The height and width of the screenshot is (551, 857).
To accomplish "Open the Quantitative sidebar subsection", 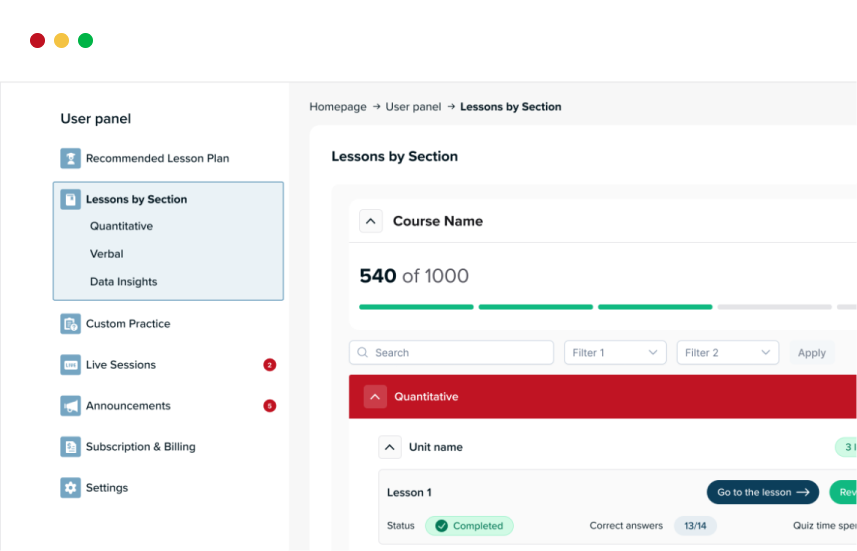I will (x=121, y=226).
